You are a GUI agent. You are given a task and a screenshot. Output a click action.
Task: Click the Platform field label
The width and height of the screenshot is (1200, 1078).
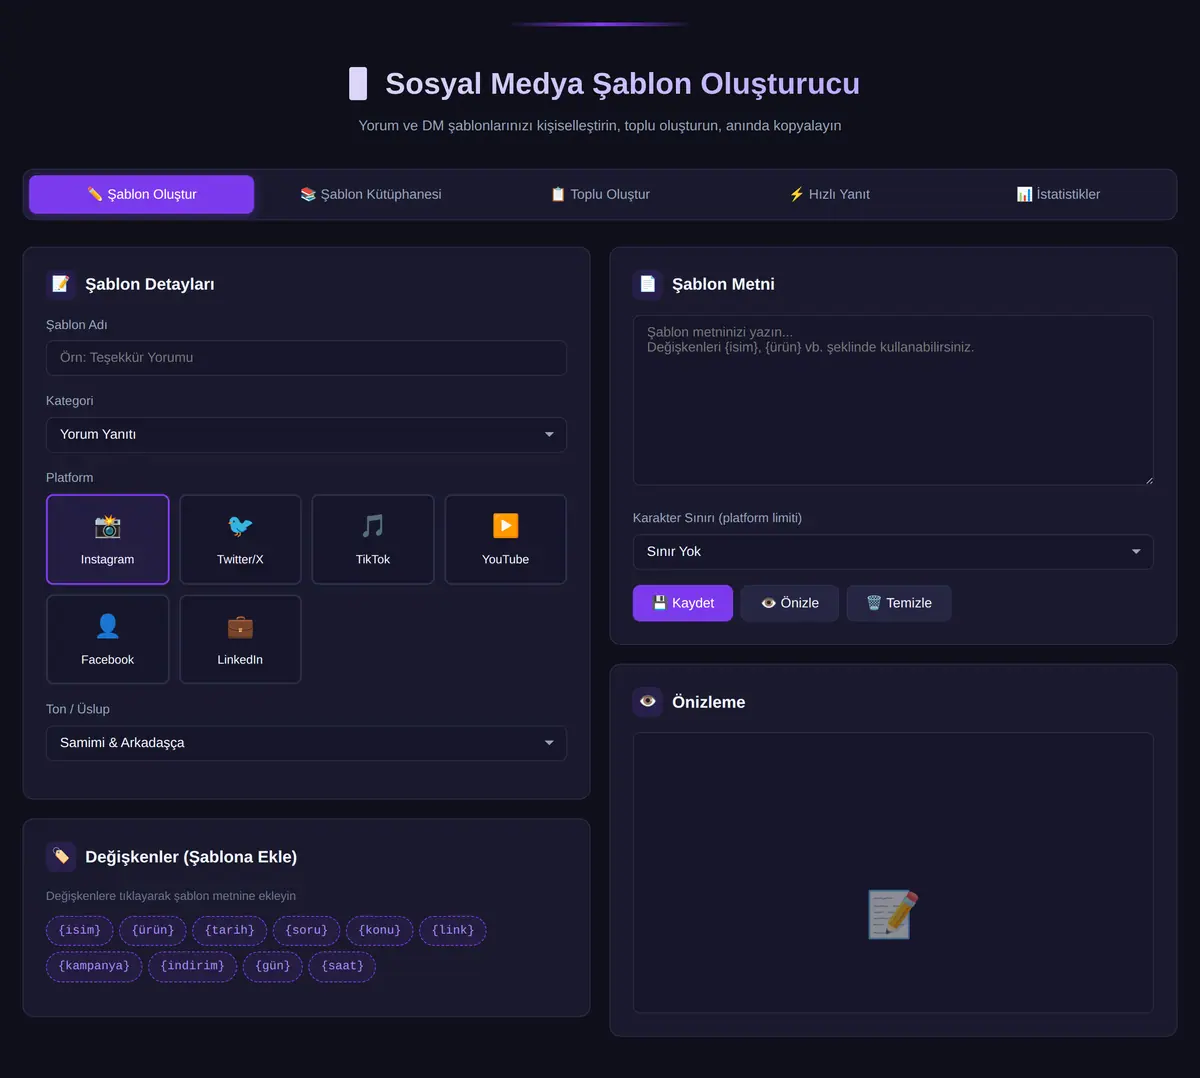70,478
